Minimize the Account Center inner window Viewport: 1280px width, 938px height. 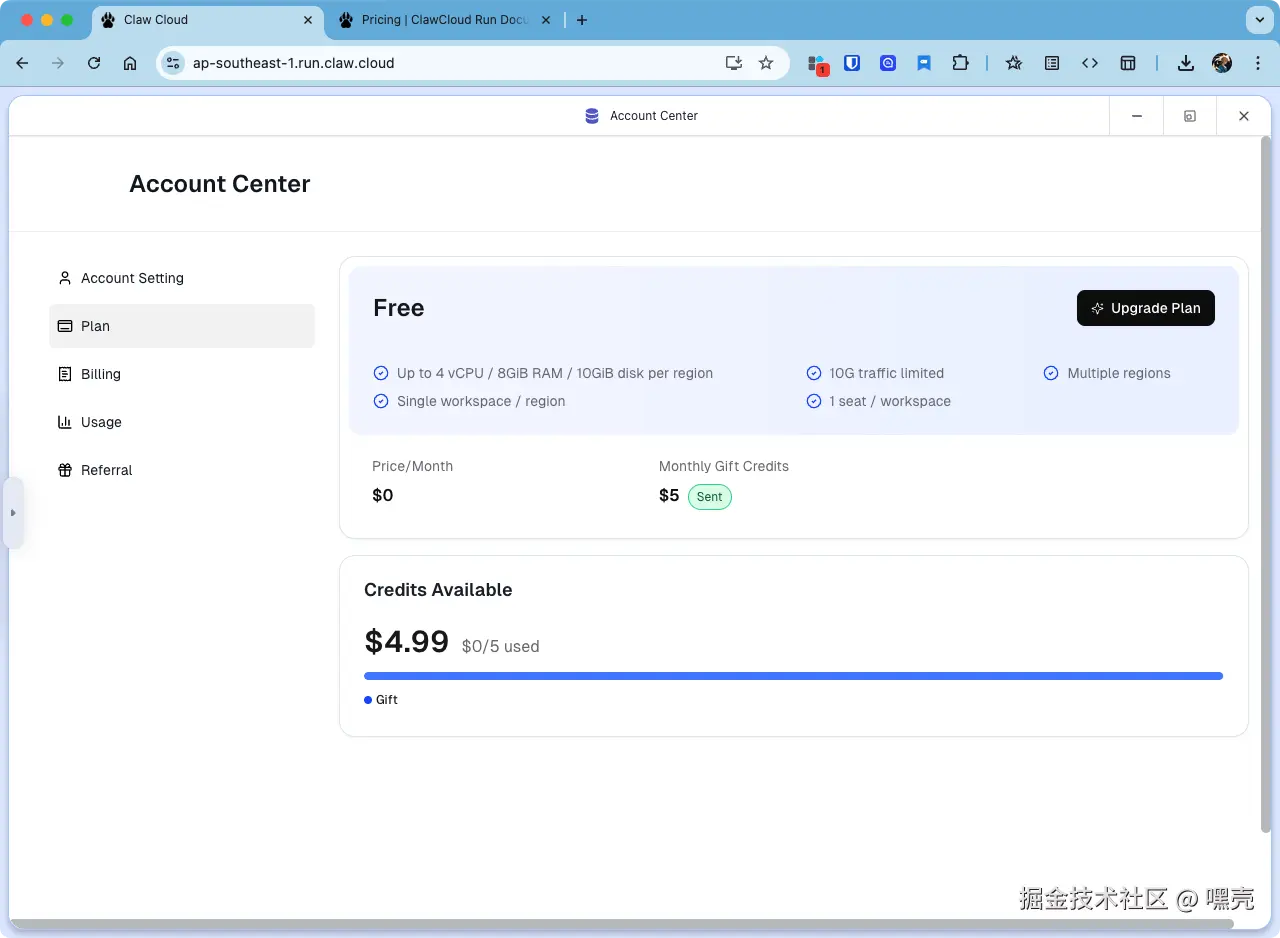[1137, 116]
